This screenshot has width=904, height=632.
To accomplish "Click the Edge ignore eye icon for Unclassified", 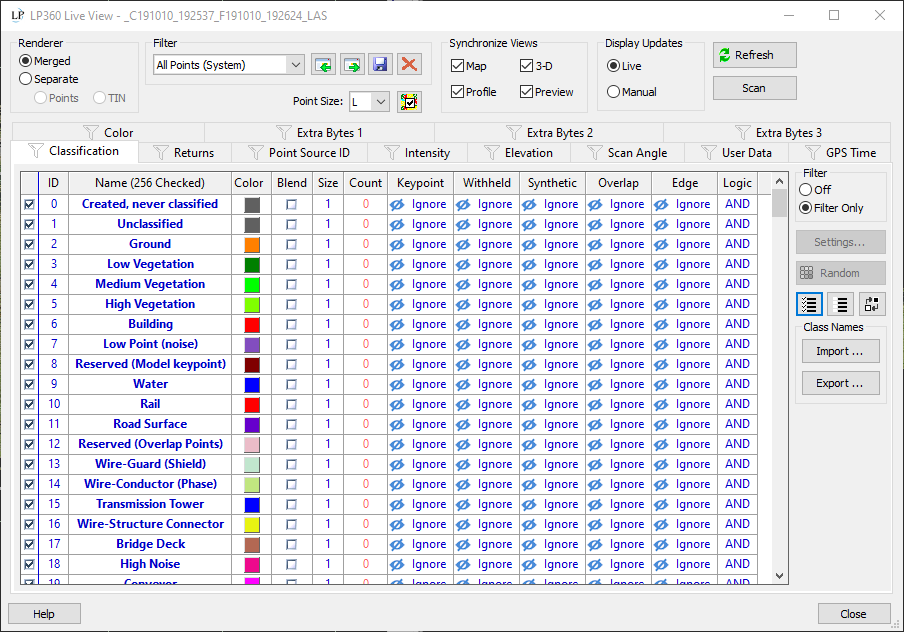I will click(661, 225).
